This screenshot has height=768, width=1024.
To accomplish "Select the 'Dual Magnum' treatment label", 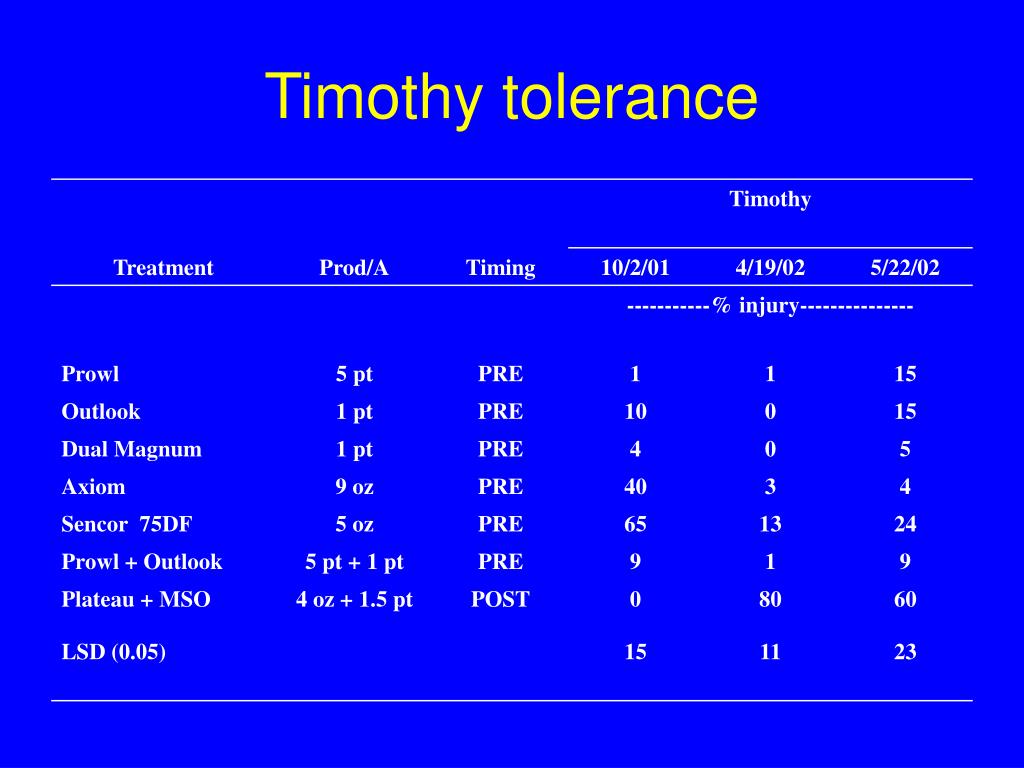I will click(x=131, y=449).
